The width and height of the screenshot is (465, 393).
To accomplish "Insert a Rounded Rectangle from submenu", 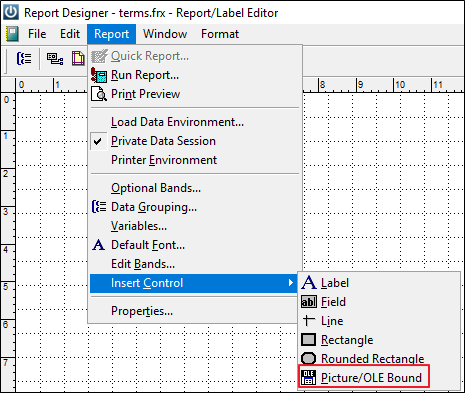I will (379, 359).
